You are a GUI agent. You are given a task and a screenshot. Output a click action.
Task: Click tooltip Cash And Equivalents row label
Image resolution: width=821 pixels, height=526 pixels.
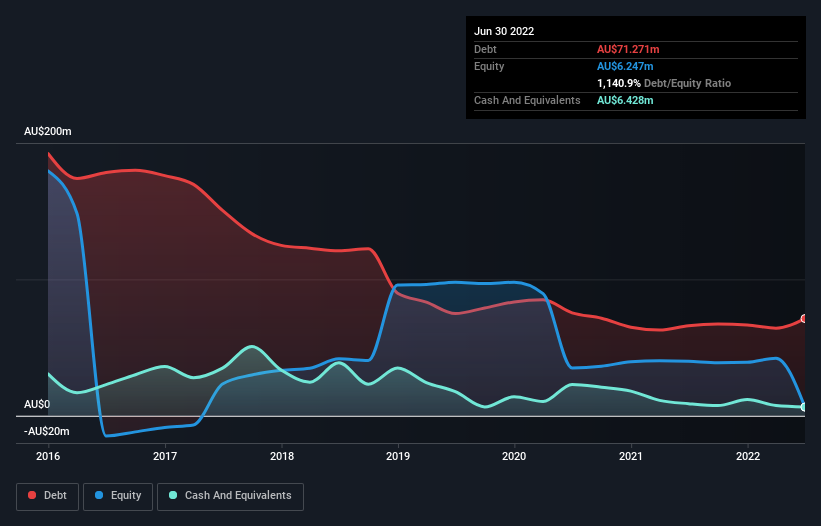click(x=527, y=100)
